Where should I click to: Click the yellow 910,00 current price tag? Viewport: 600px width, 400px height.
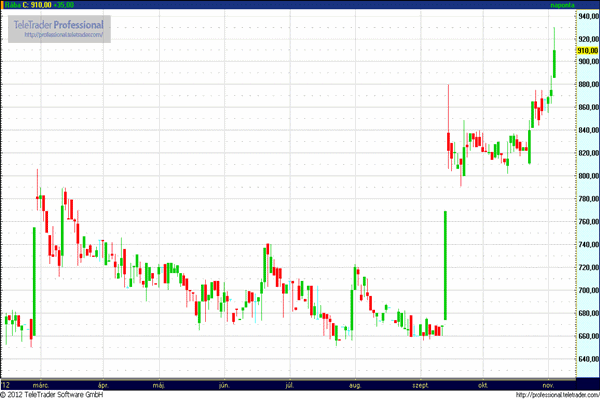coord(587,50)
